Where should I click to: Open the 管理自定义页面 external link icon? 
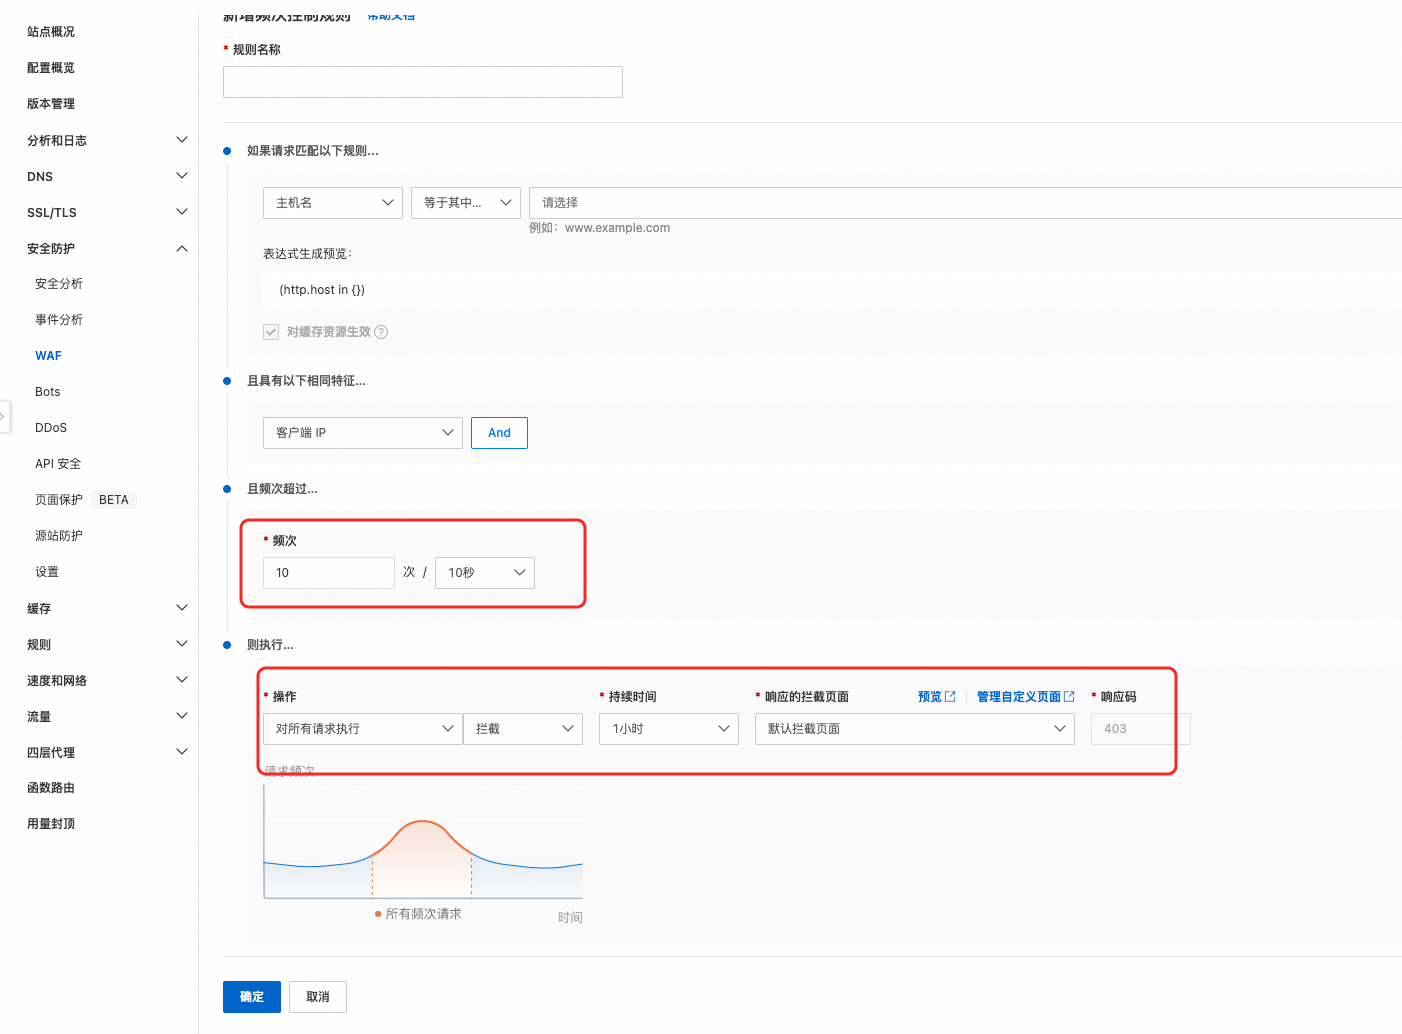(1069, 696)
